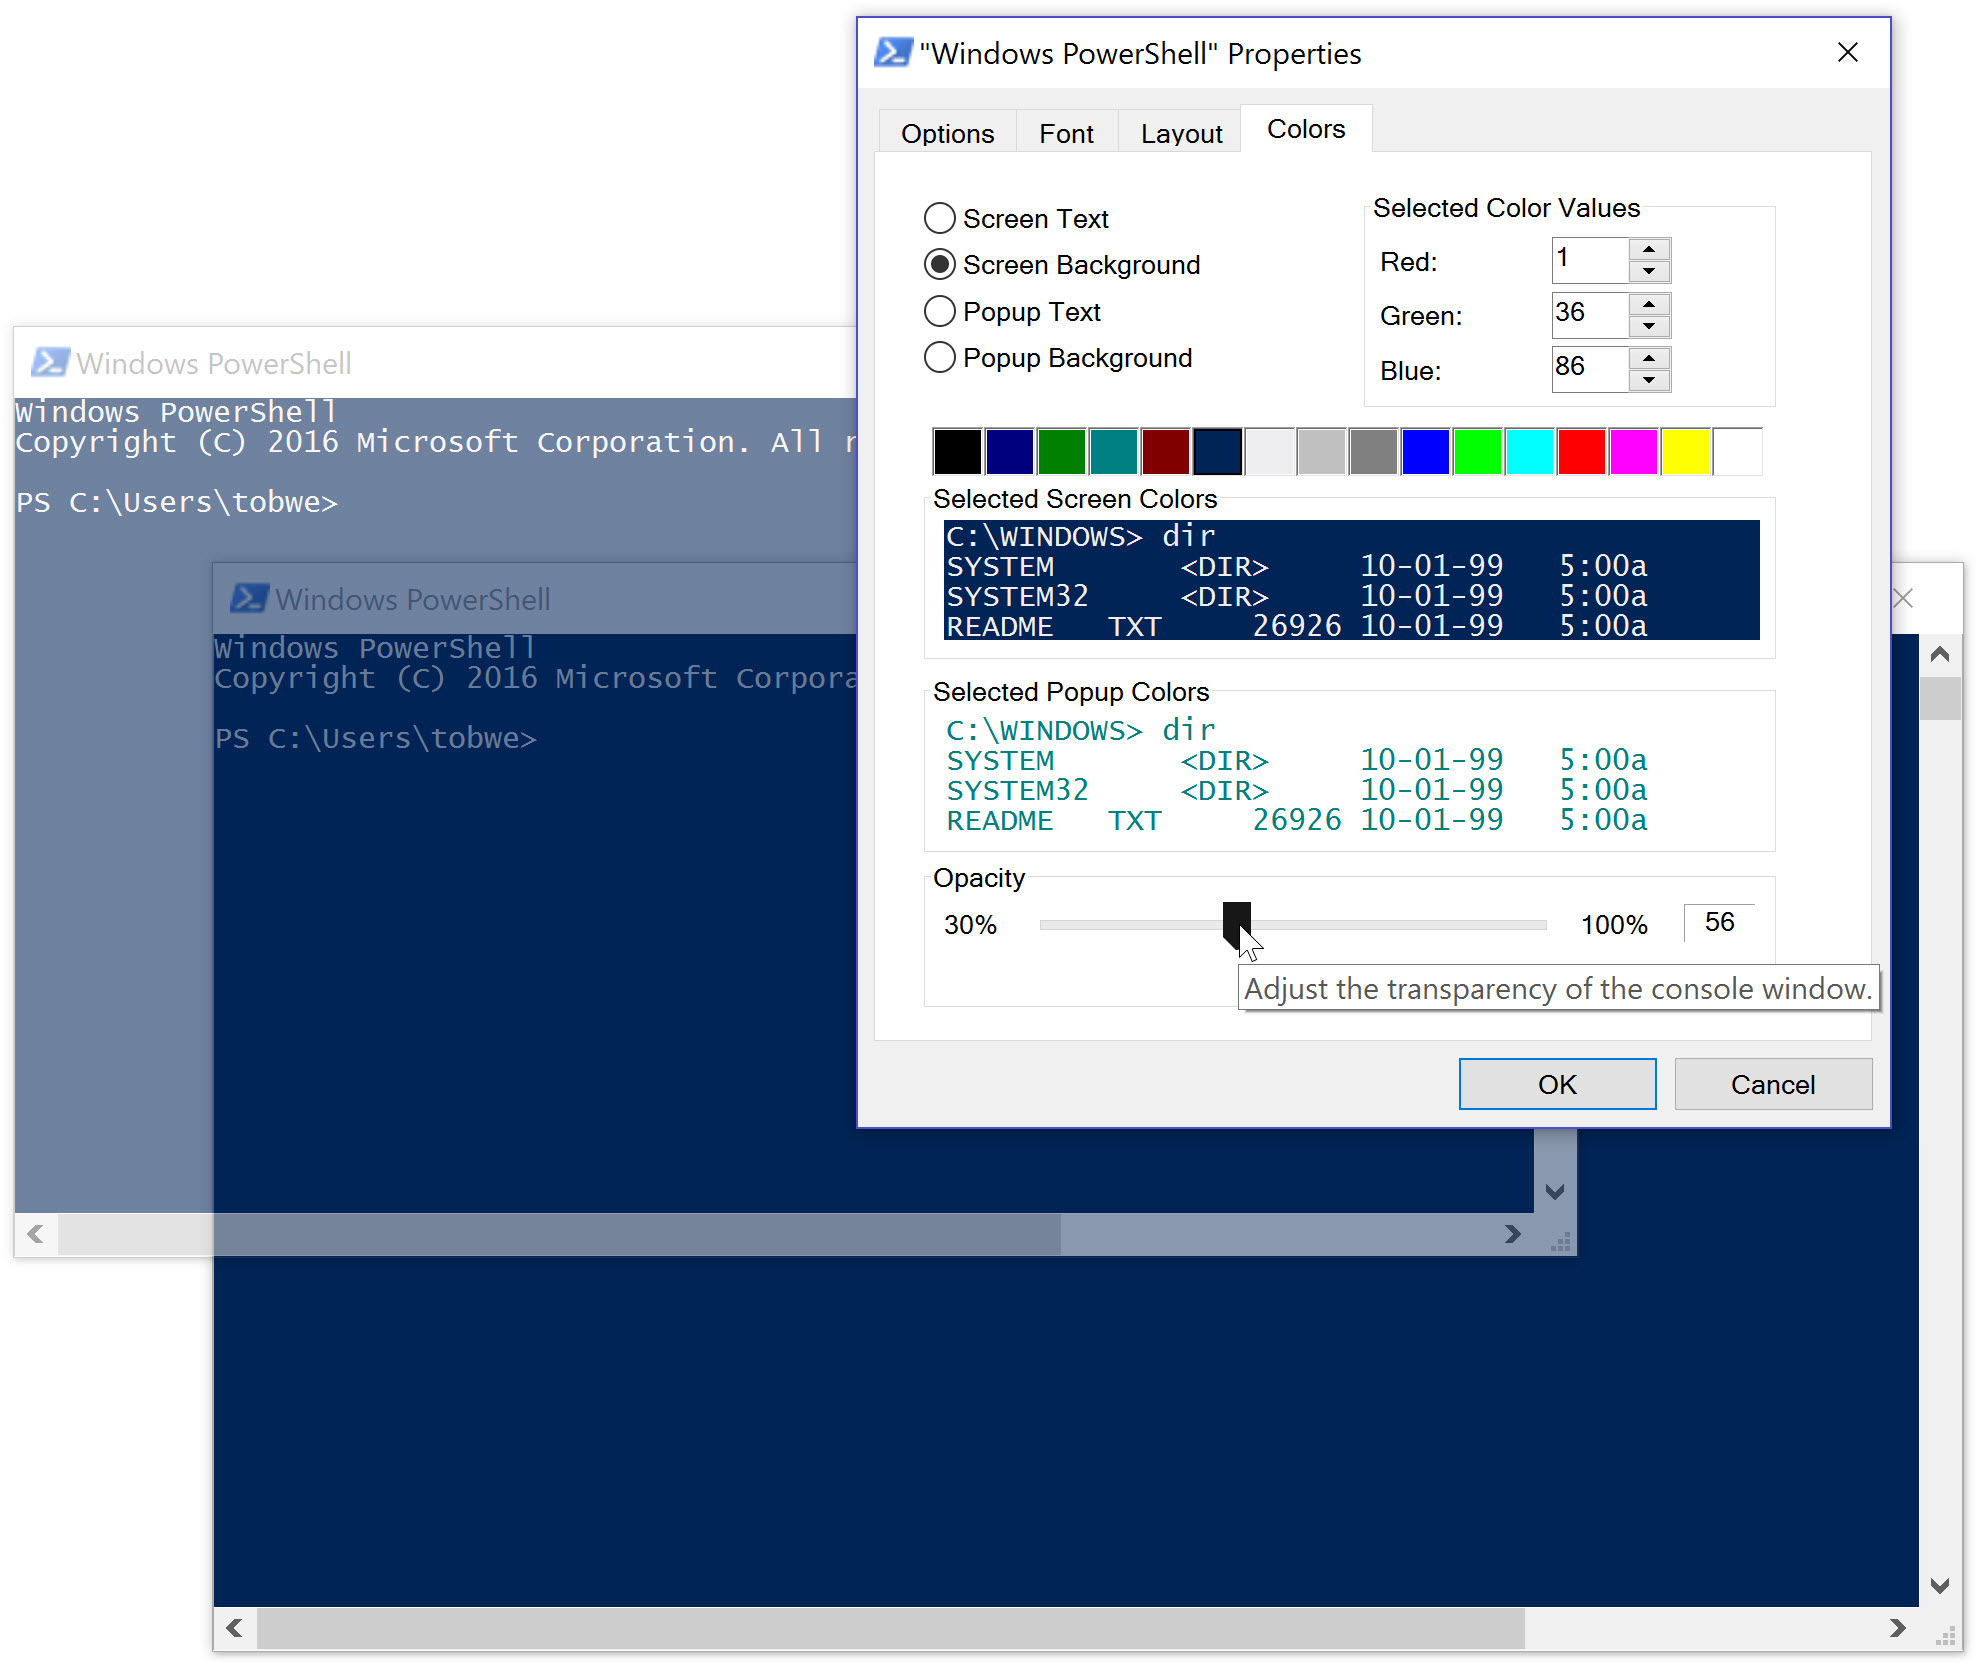This screenshot has width=1977, height=1662.
Task: Pick the teal color swatch
Action: pyautogui.click(x=1113, y=451)
